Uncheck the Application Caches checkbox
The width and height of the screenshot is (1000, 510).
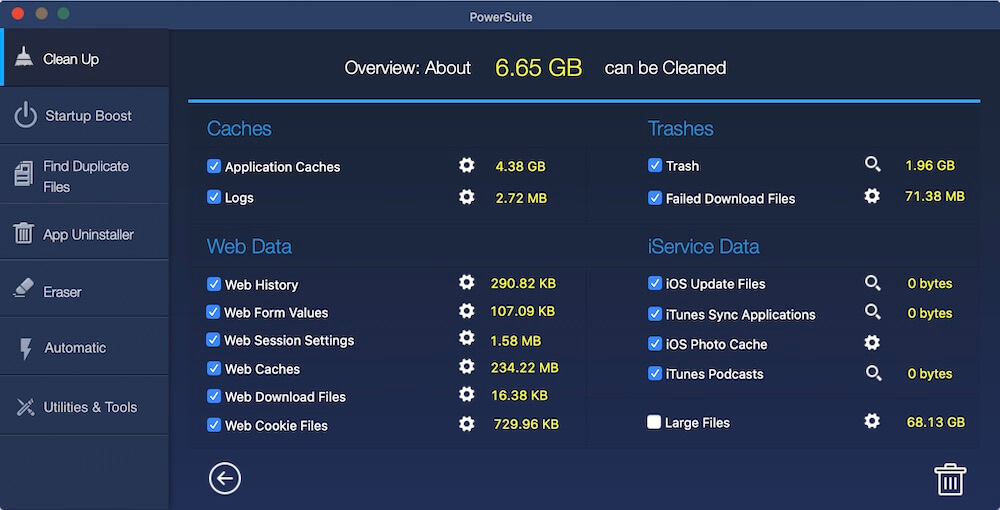pyautogui.click(x=214, y=166)
